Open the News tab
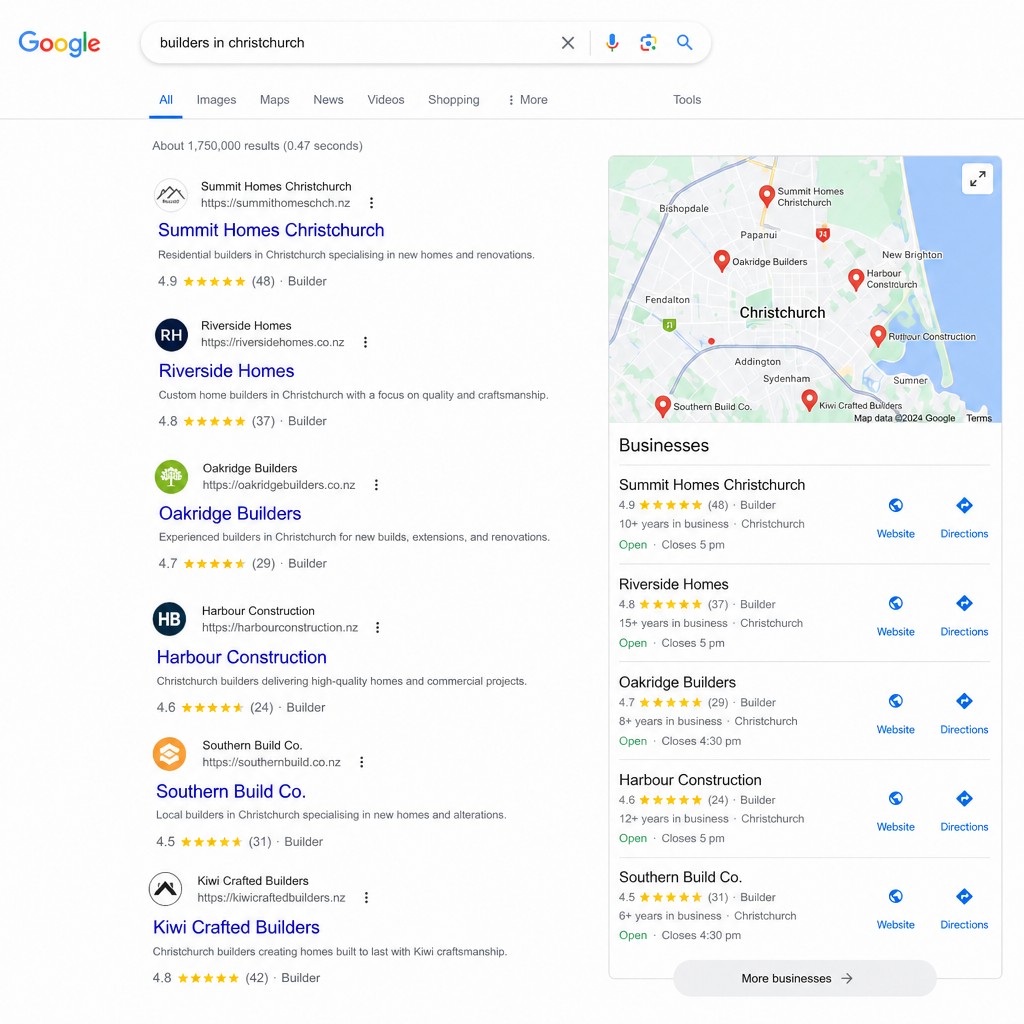 [x=328, y=100]
